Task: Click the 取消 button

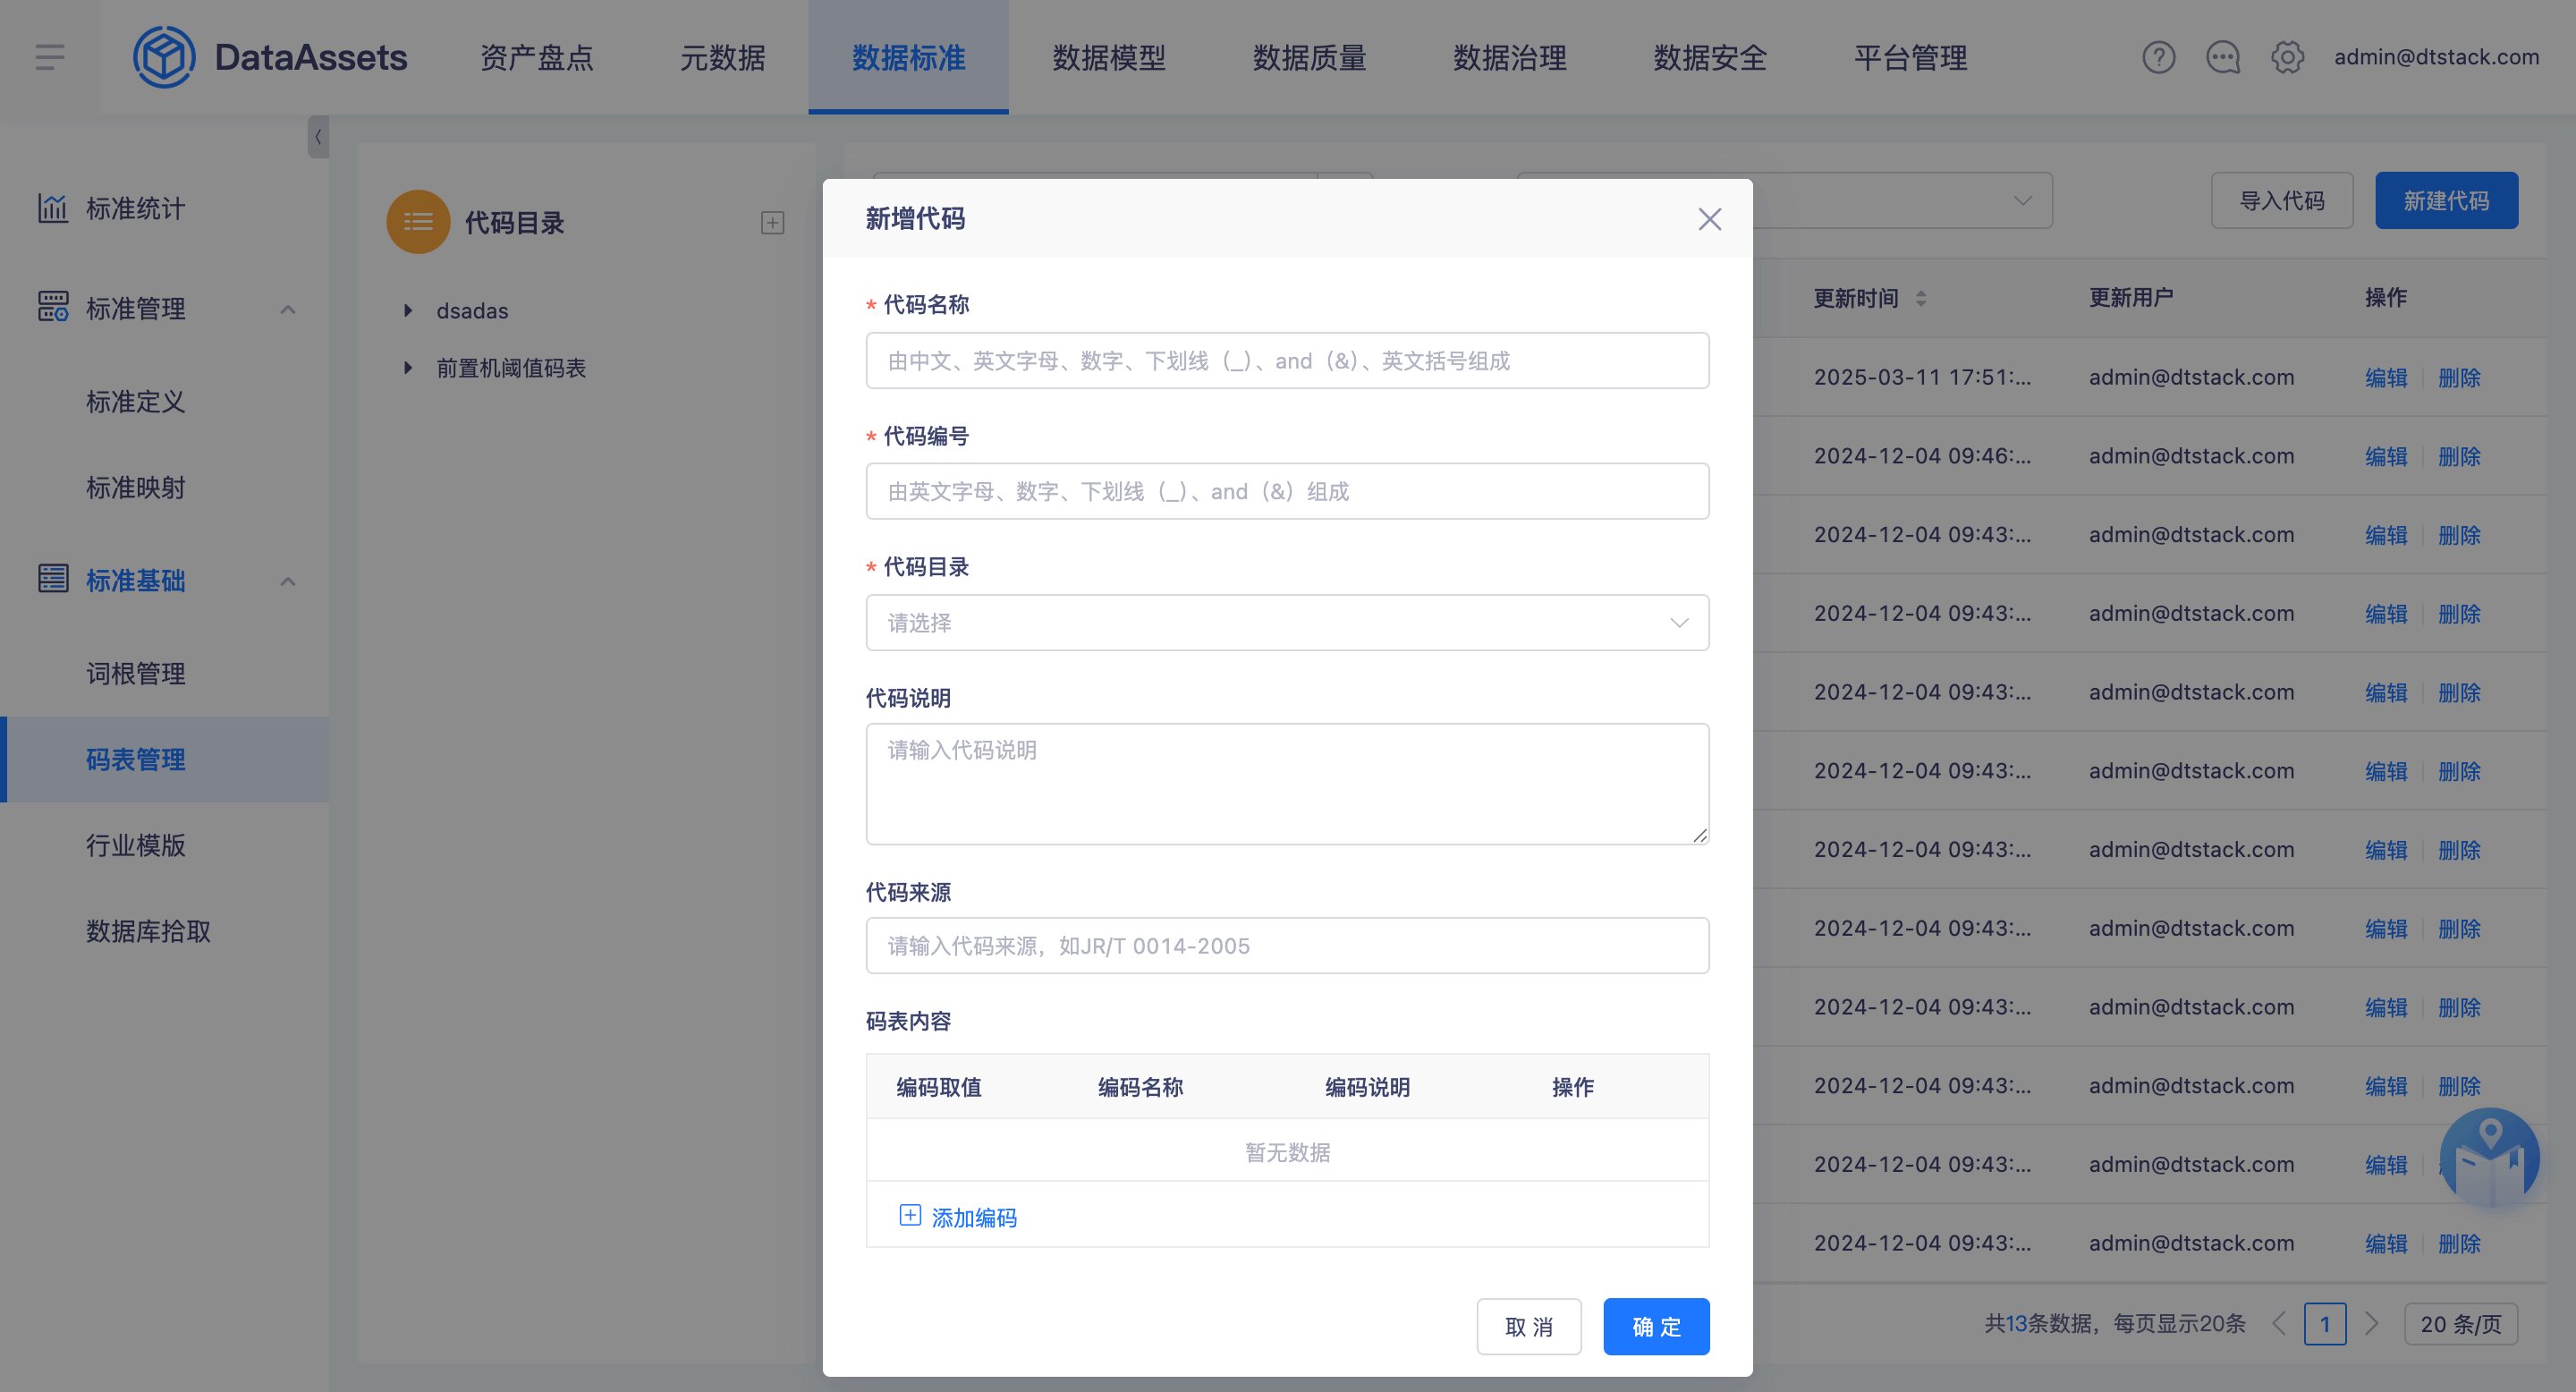Action: click(x=1528, y=1326)
